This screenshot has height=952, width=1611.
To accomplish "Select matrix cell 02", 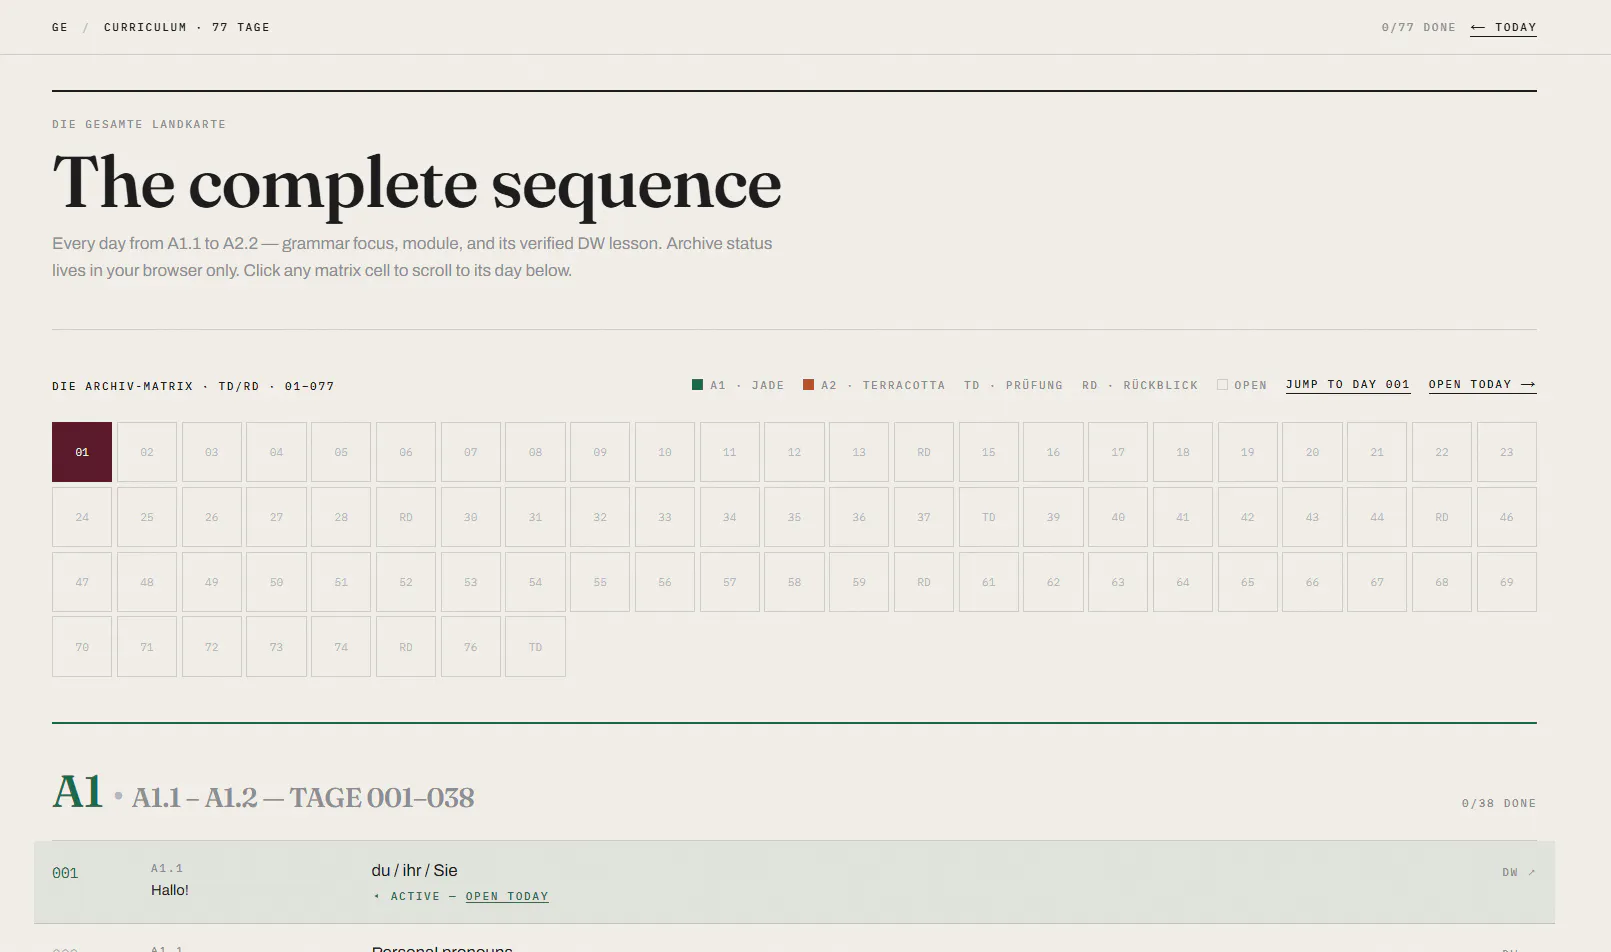I will coord(147,452).
